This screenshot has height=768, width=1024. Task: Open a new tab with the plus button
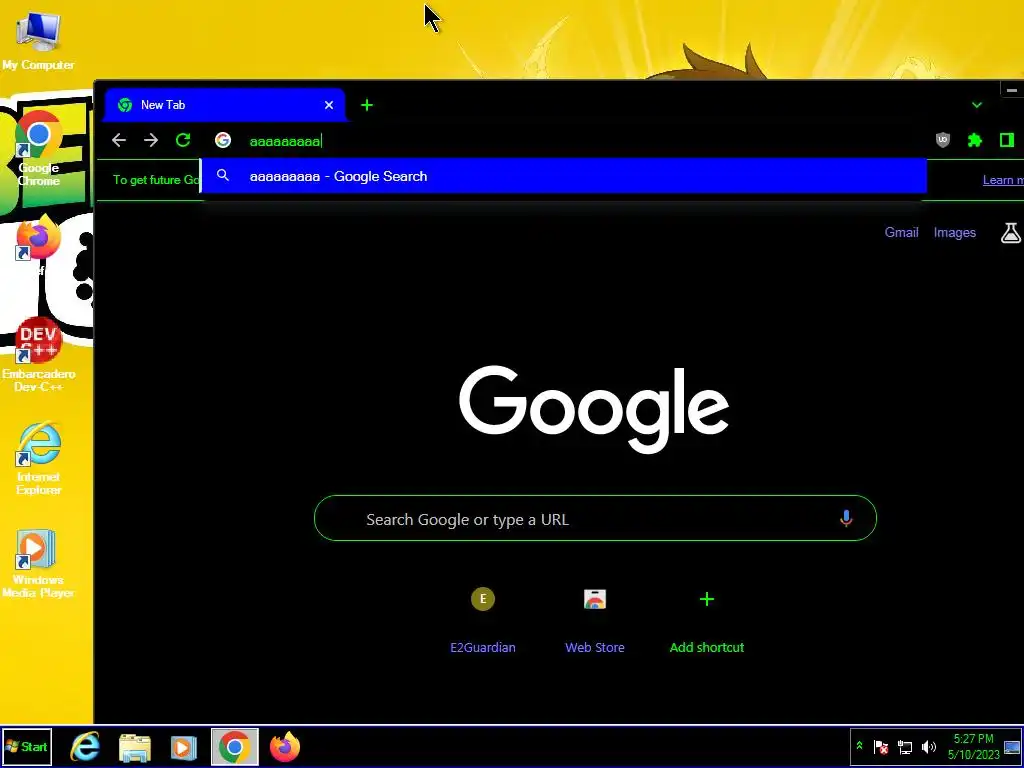(367, 105)
